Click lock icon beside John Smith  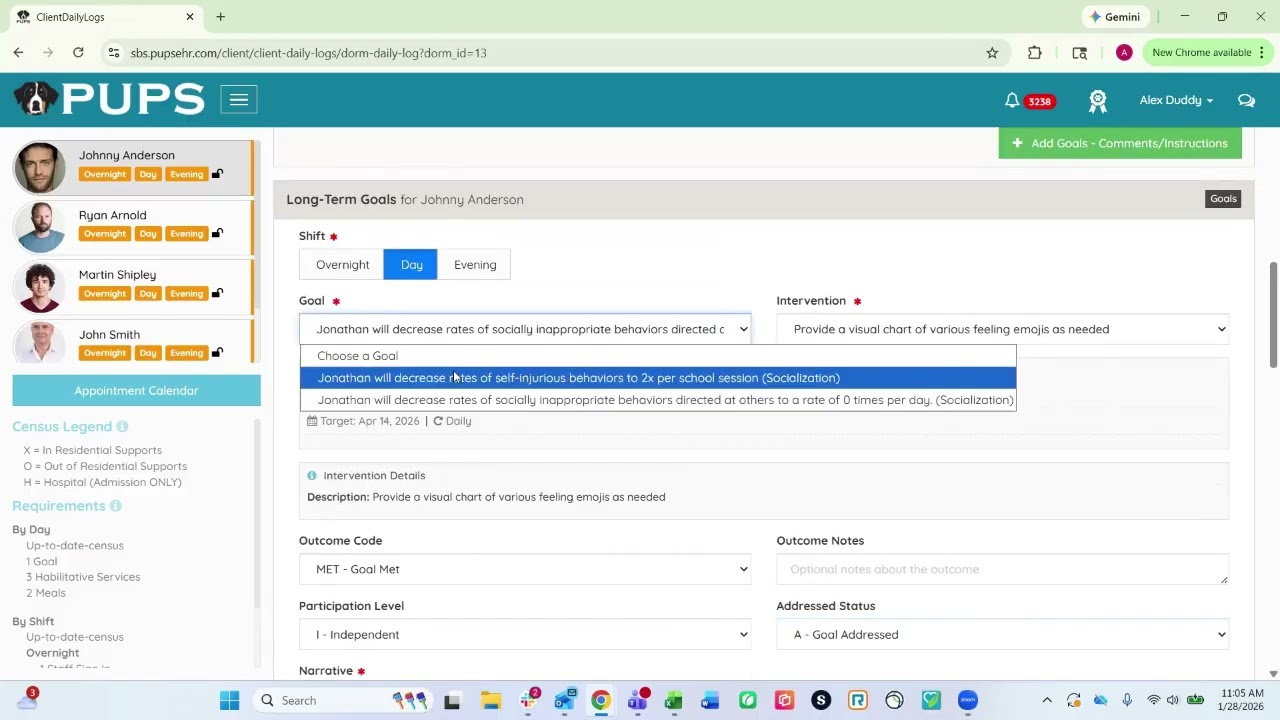click(x=217, y=352)
